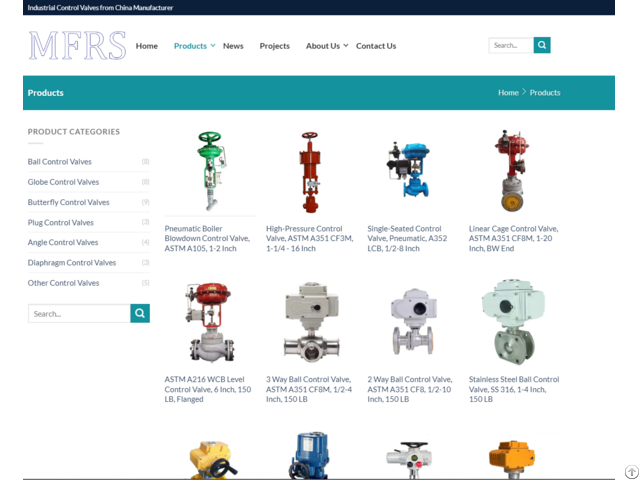This screenshot has height=480, width=640.
Task: Open High-Pressure Control Valve title link
Action: pyautogui.click(x=310, y=238)
